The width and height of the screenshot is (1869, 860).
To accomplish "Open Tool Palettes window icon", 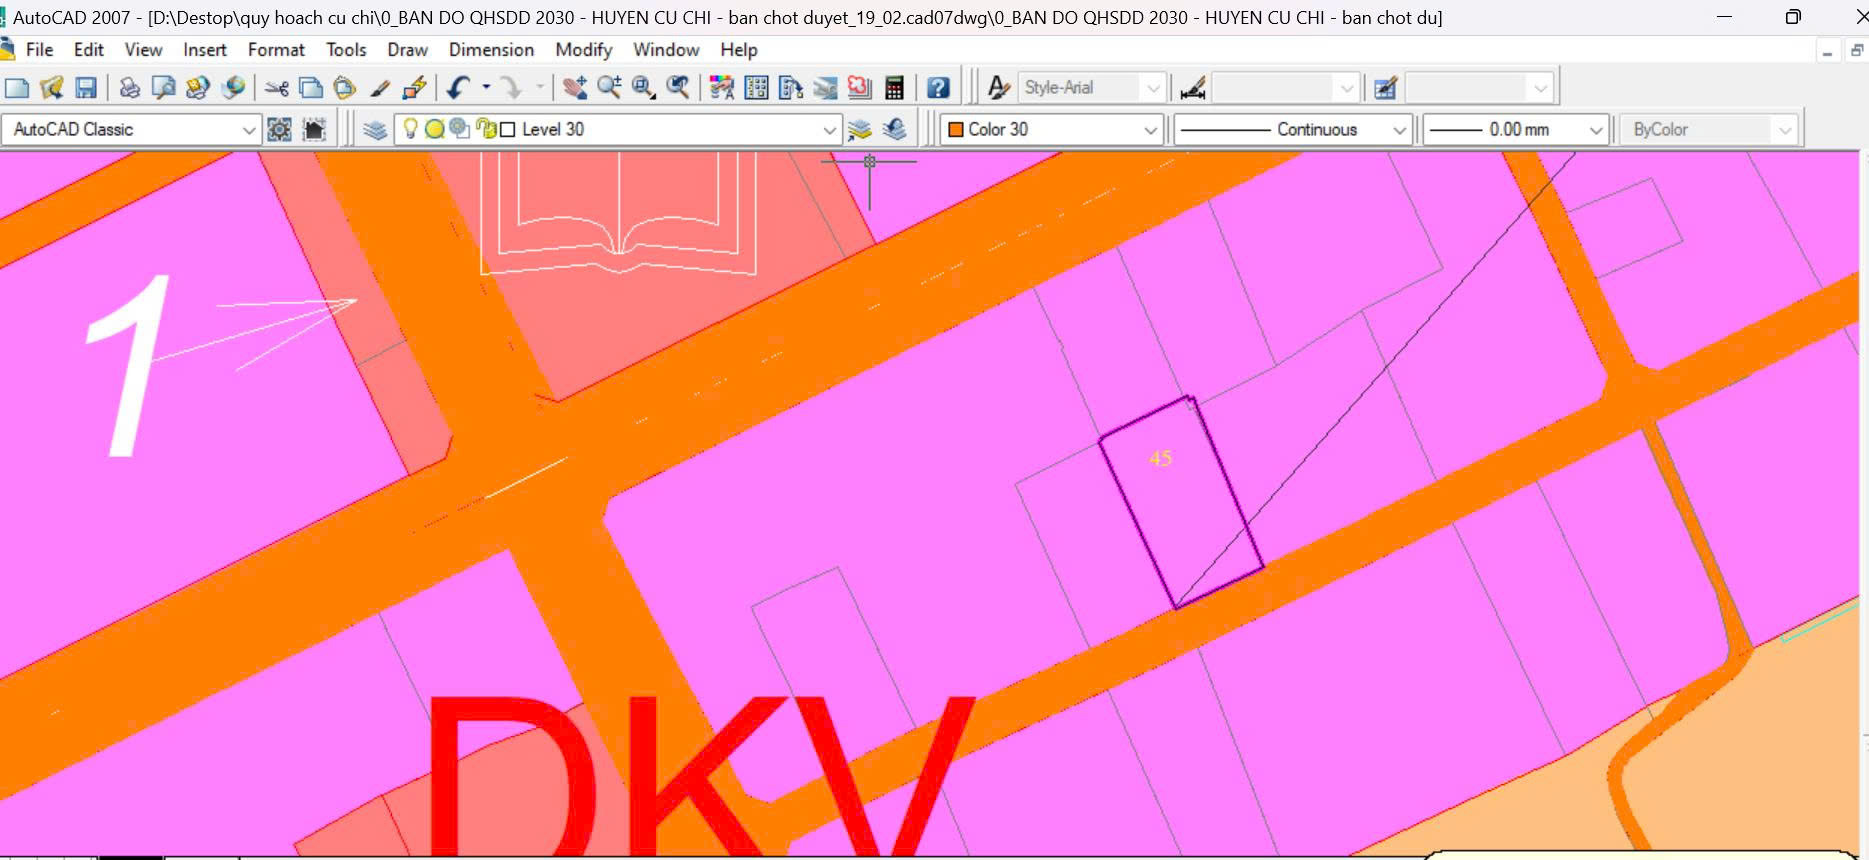I will pos(791,88).
